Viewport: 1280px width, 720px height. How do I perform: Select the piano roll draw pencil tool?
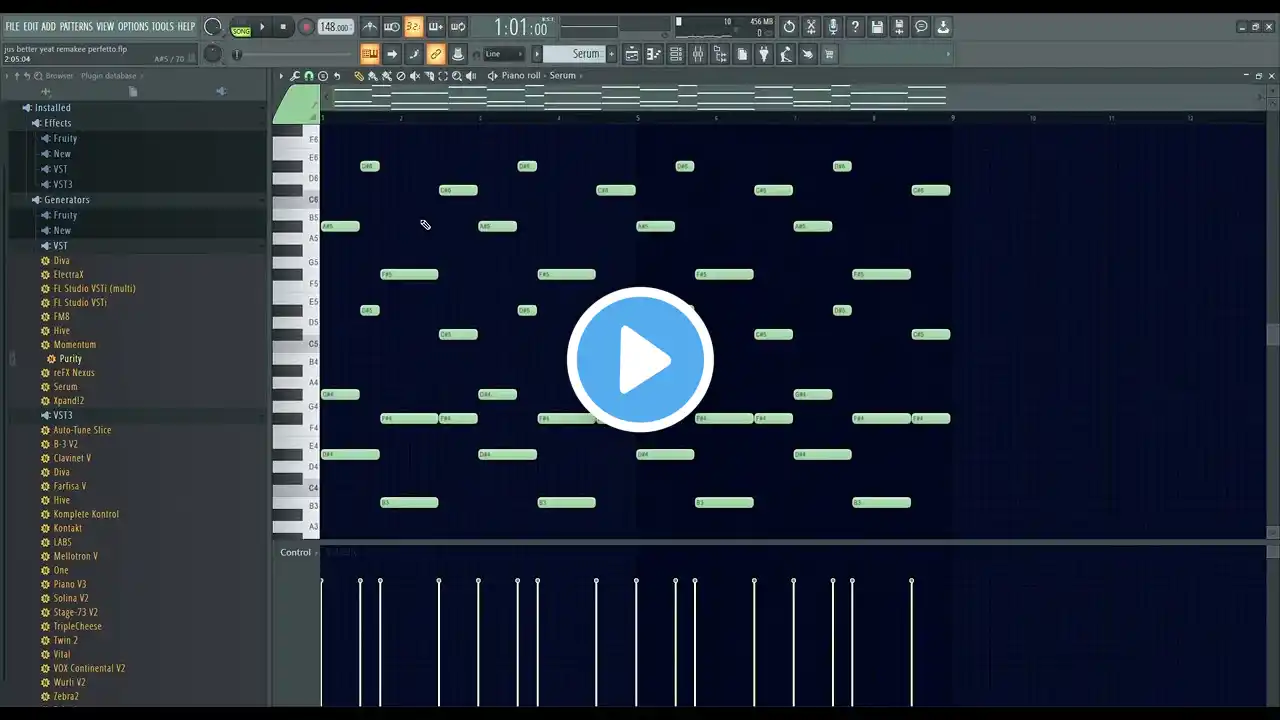click(x=359, y=76)
